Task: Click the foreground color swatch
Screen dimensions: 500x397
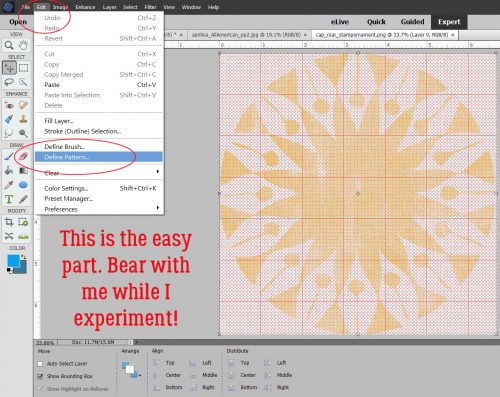Action: point(13,261)
